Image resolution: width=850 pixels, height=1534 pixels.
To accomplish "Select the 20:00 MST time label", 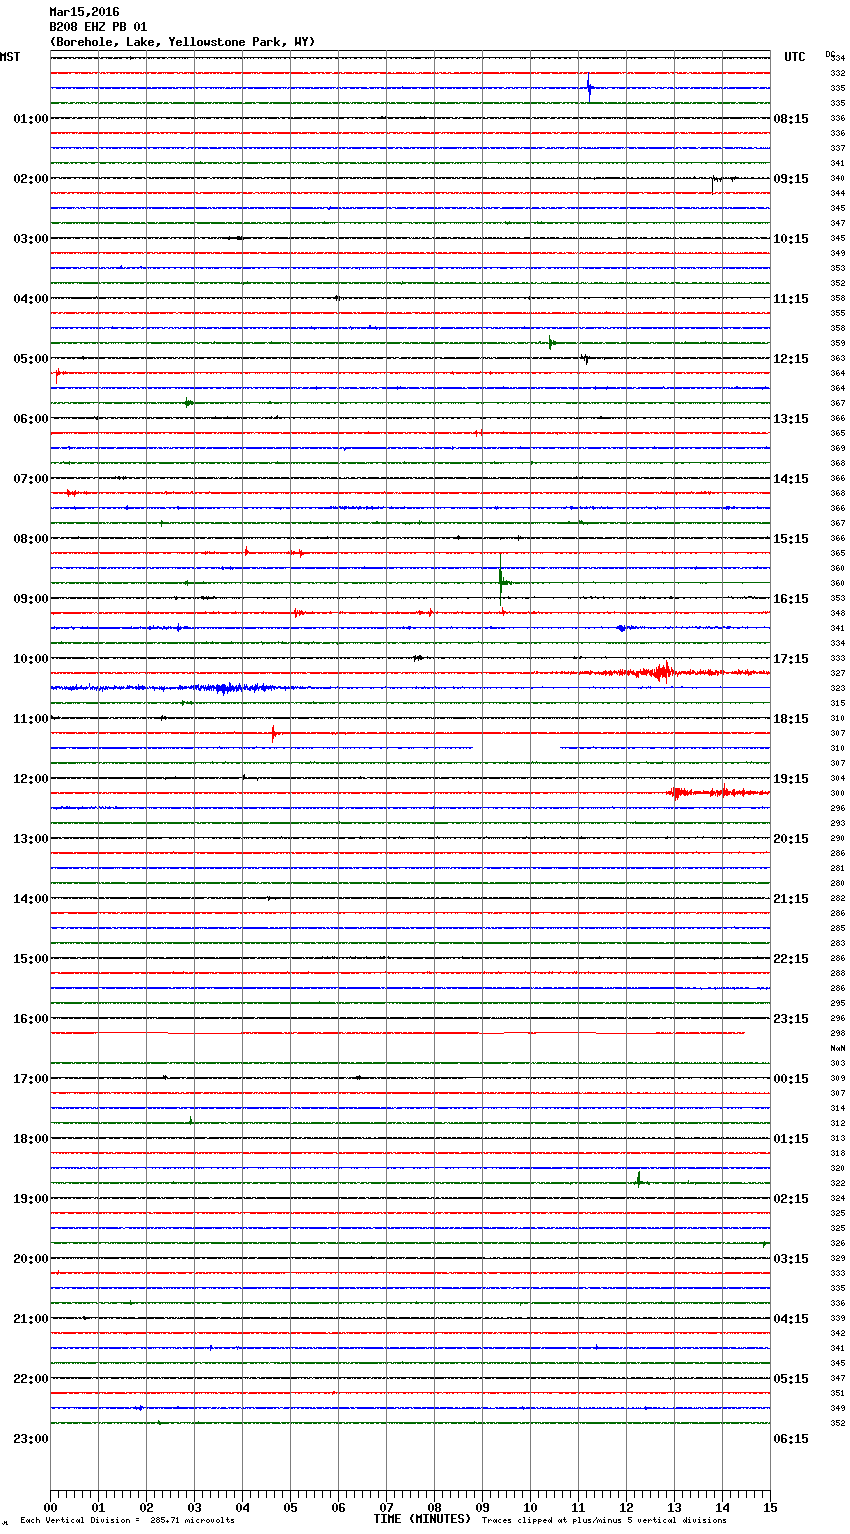I will (x=30, y=1259).
